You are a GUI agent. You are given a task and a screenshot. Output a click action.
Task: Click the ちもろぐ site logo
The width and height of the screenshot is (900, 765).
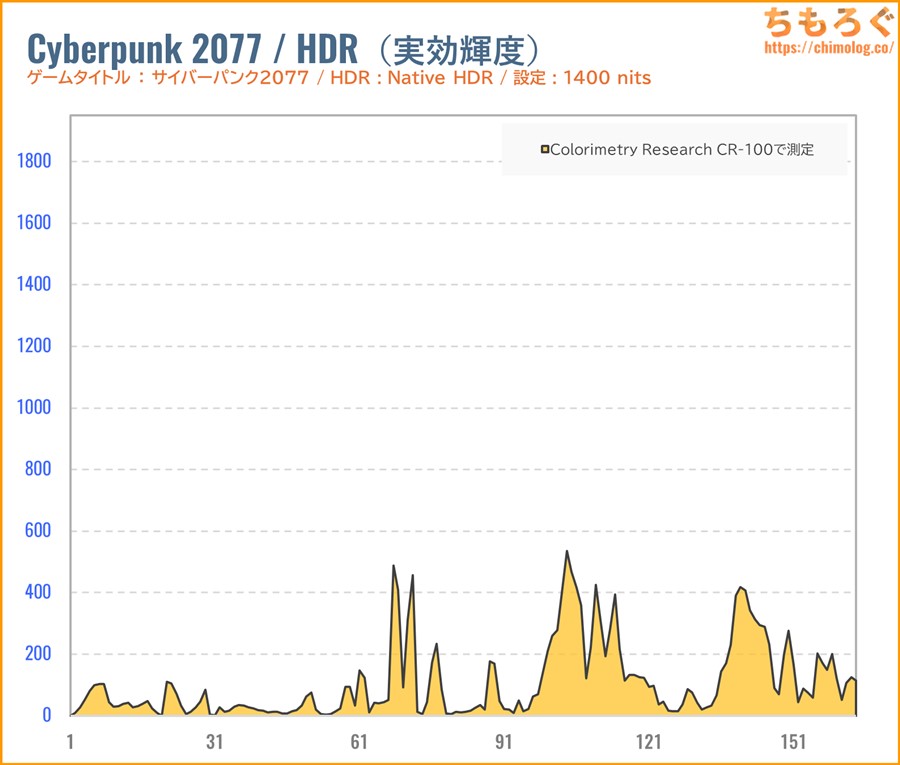point(829,22)
